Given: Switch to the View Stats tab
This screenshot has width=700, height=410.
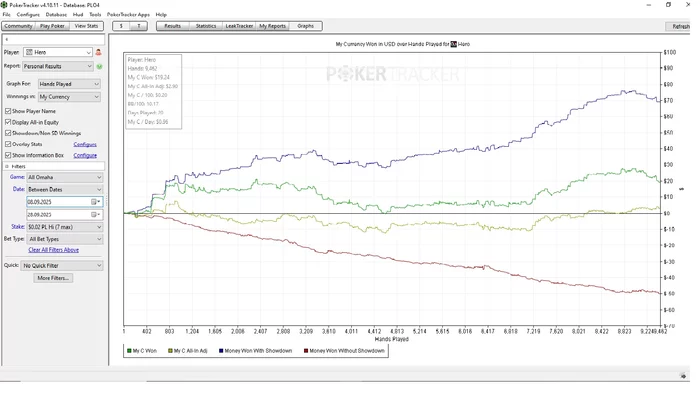Looking at the screenshot, I should (86, 26).
